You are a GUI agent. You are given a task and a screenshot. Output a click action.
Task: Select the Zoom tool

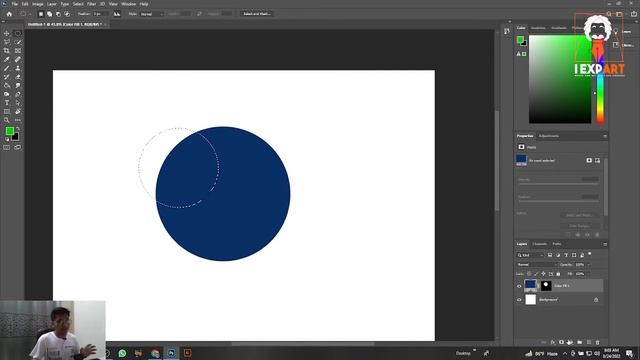pos(7,120)
